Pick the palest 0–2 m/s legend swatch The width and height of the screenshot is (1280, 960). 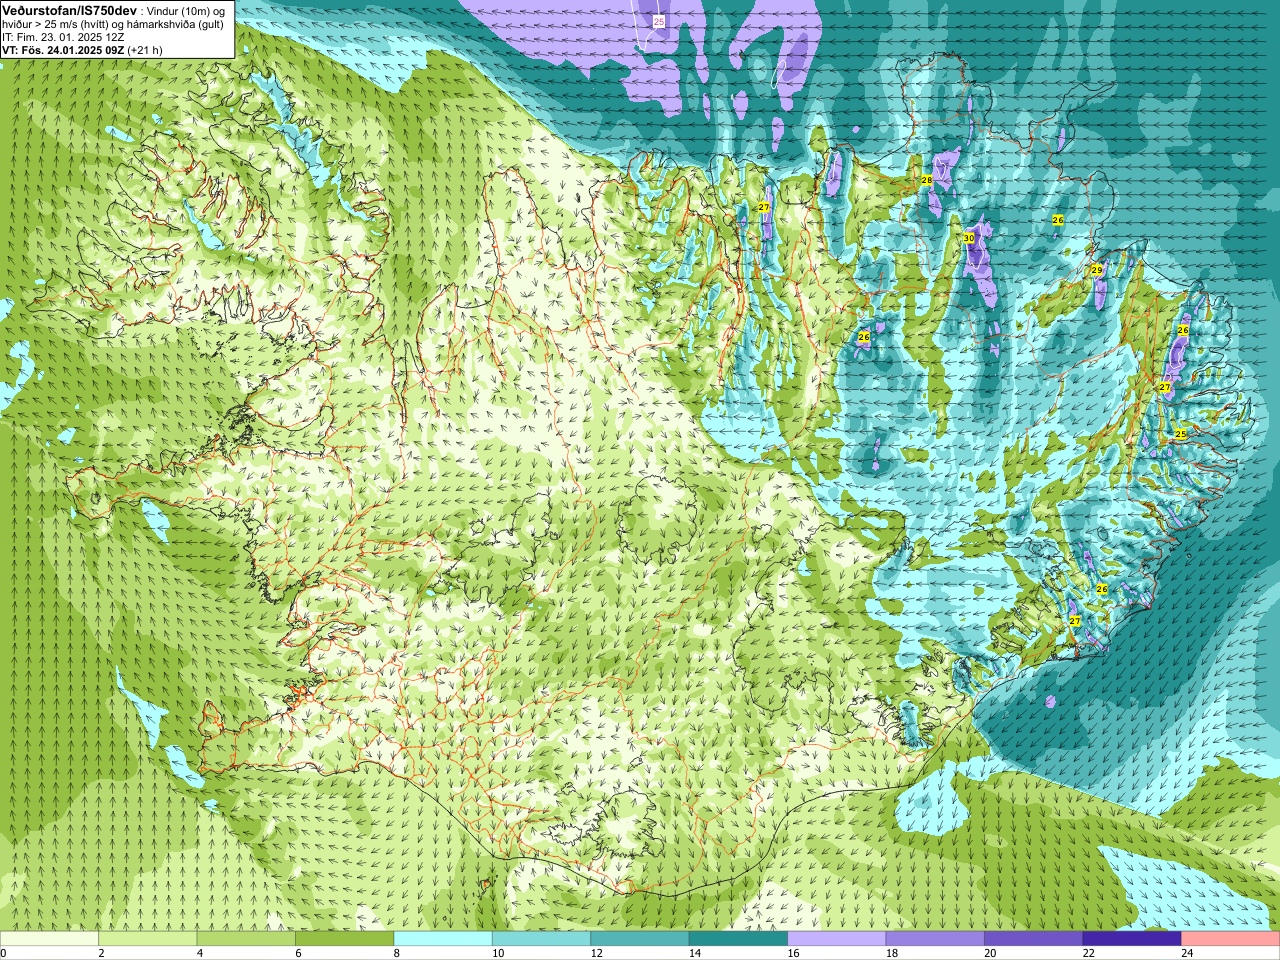49,939
